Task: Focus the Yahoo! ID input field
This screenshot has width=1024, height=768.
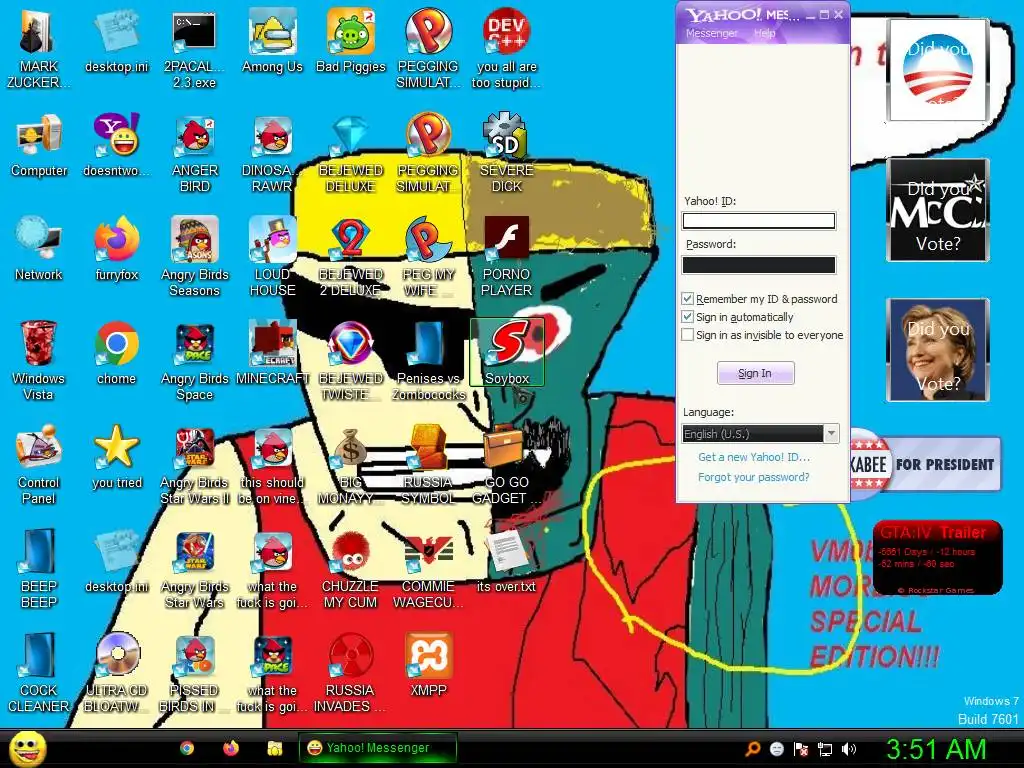Action: tap(759, 221)
